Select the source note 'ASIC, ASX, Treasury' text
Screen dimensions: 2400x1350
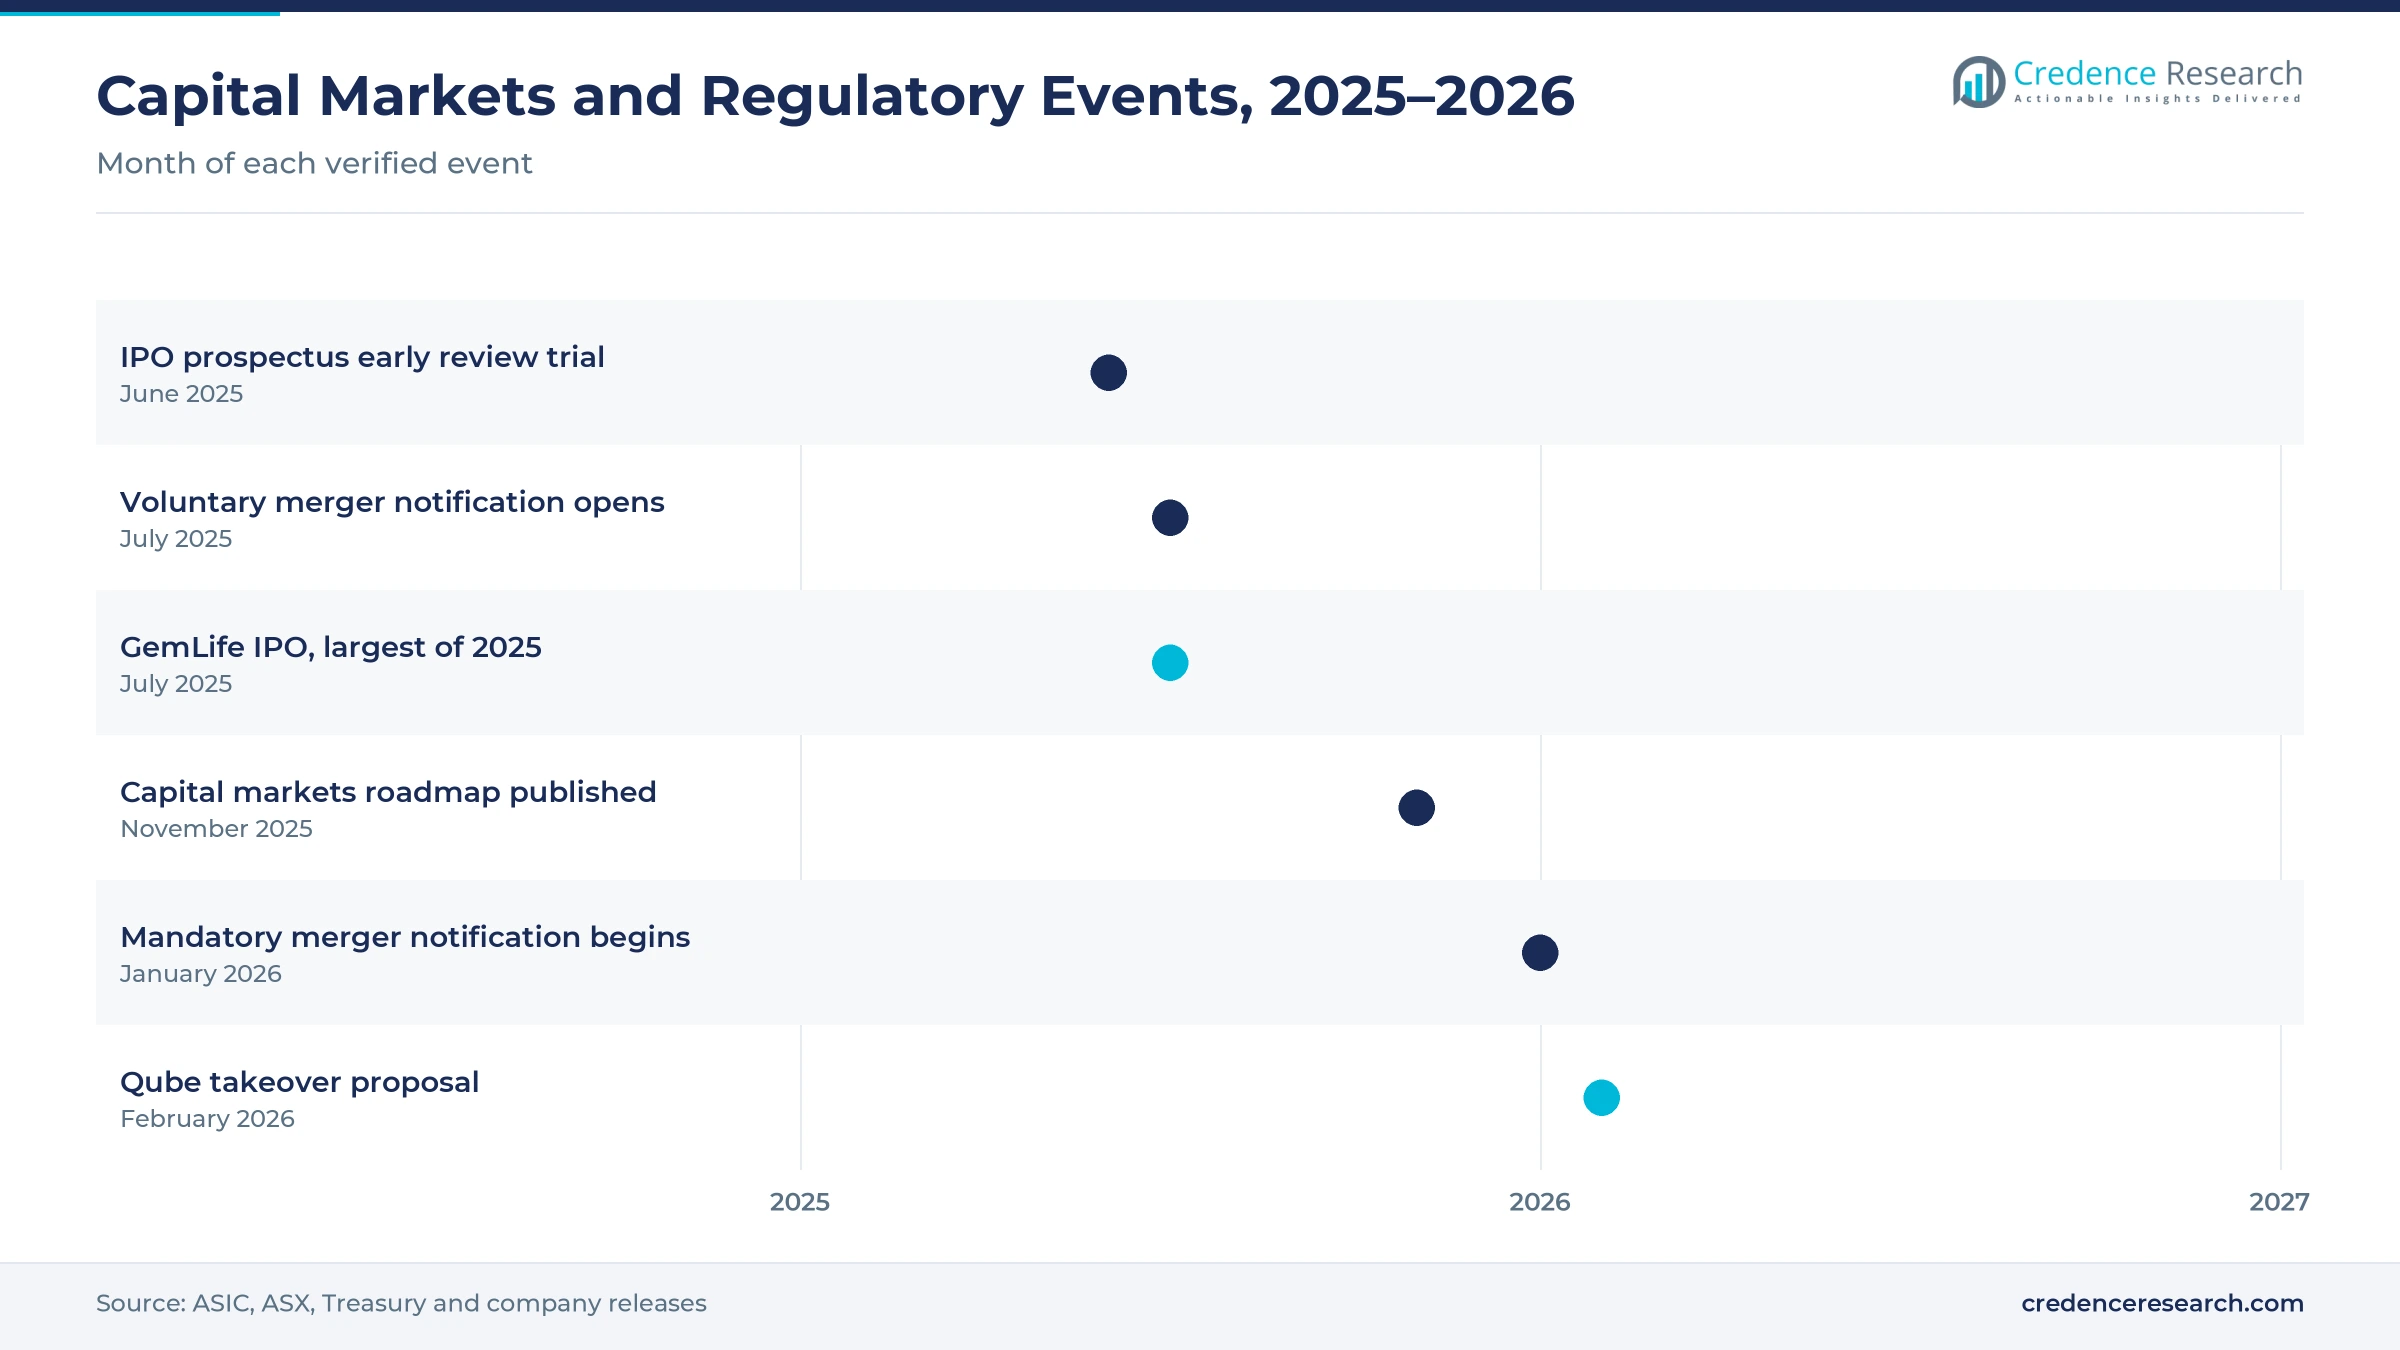point(312,1304)
